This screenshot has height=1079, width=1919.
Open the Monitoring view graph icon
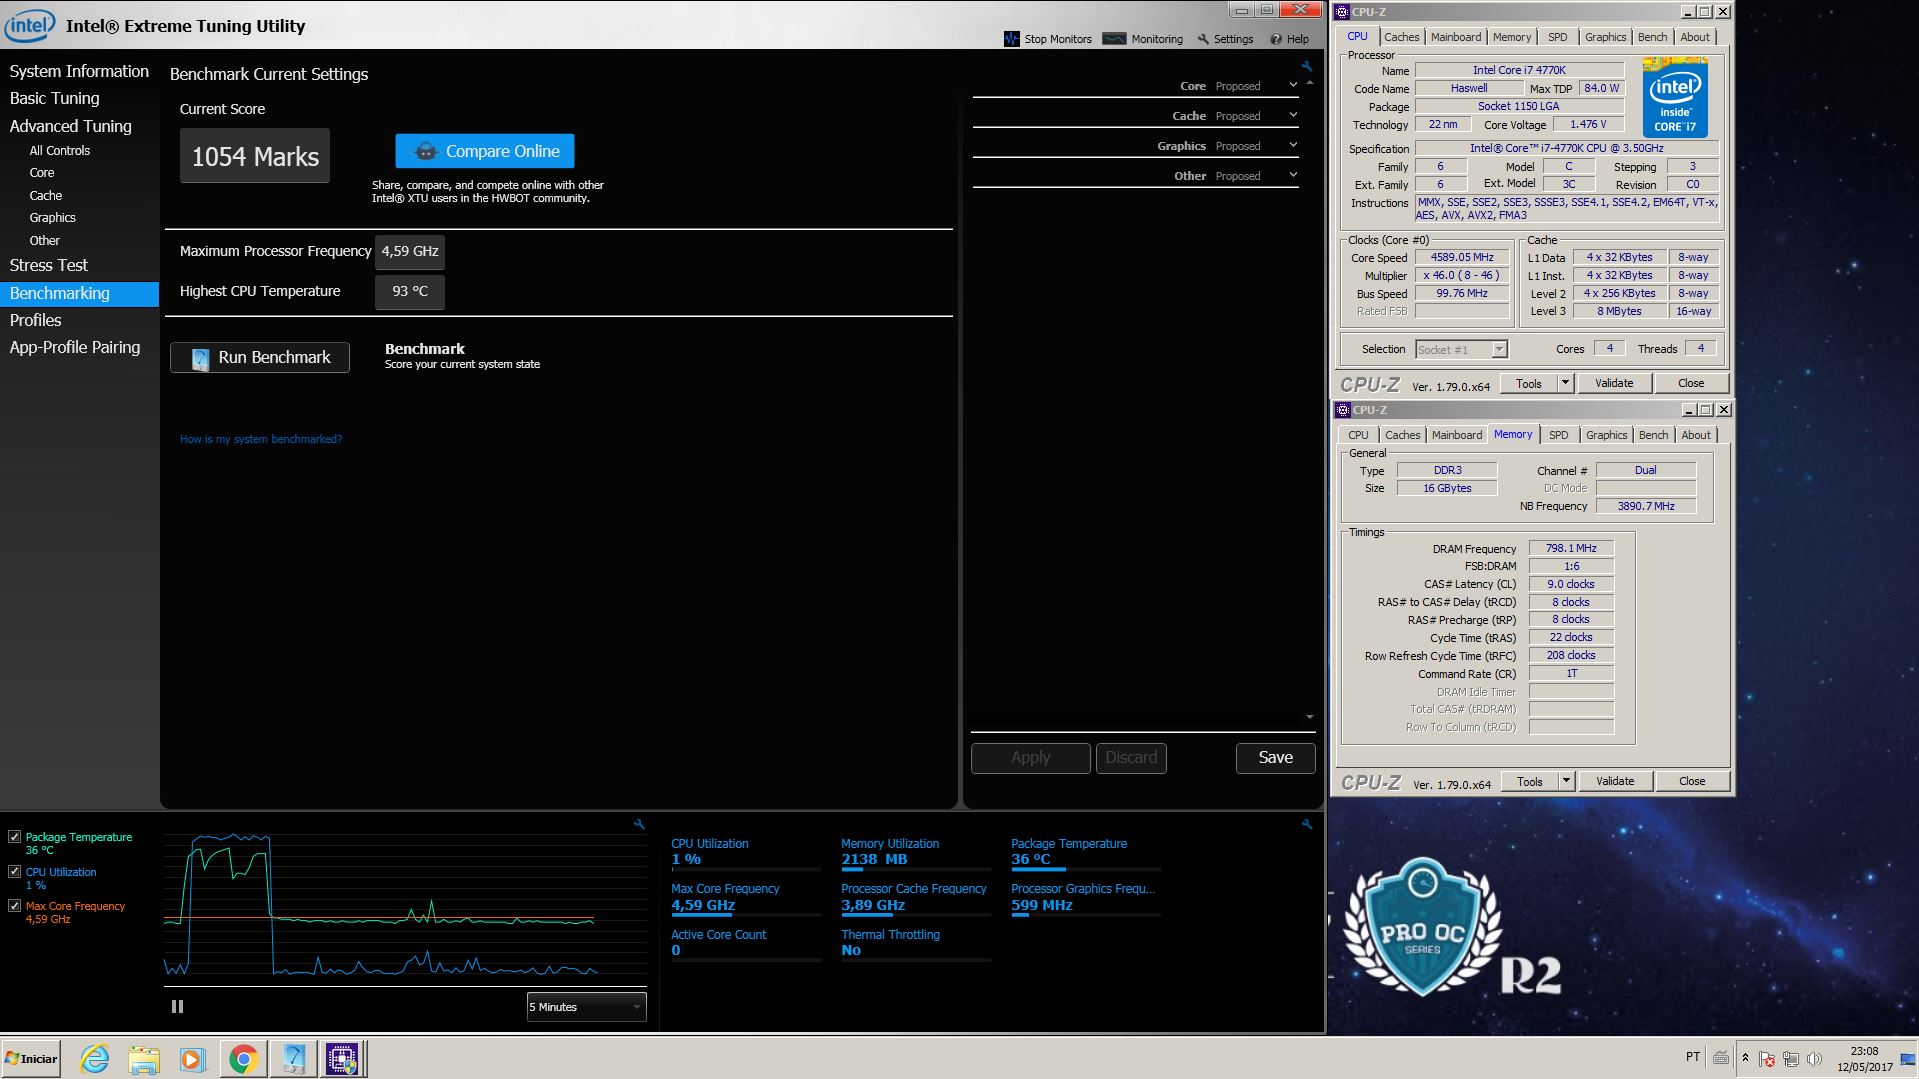point(1114,39)
